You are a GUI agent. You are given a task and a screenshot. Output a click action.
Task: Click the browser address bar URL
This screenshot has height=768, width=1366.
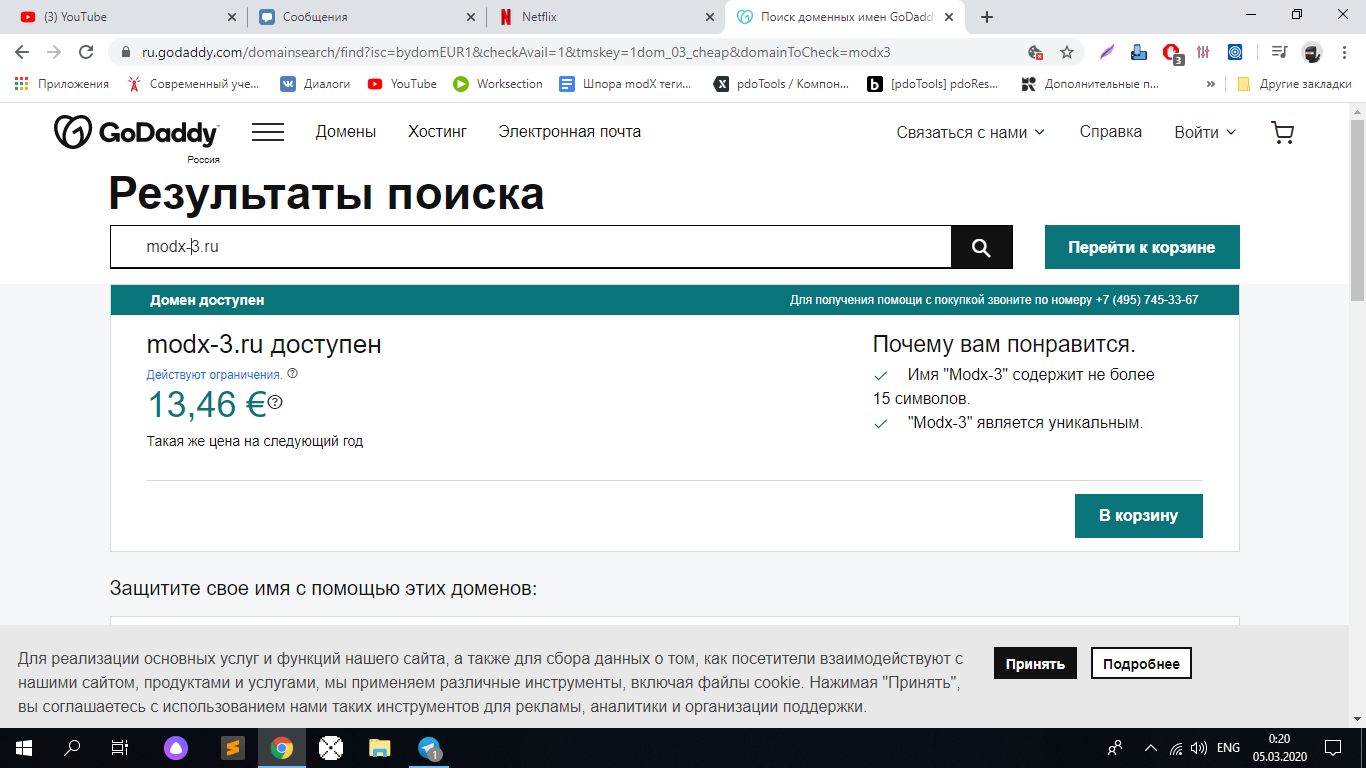(x=515, y=52)
